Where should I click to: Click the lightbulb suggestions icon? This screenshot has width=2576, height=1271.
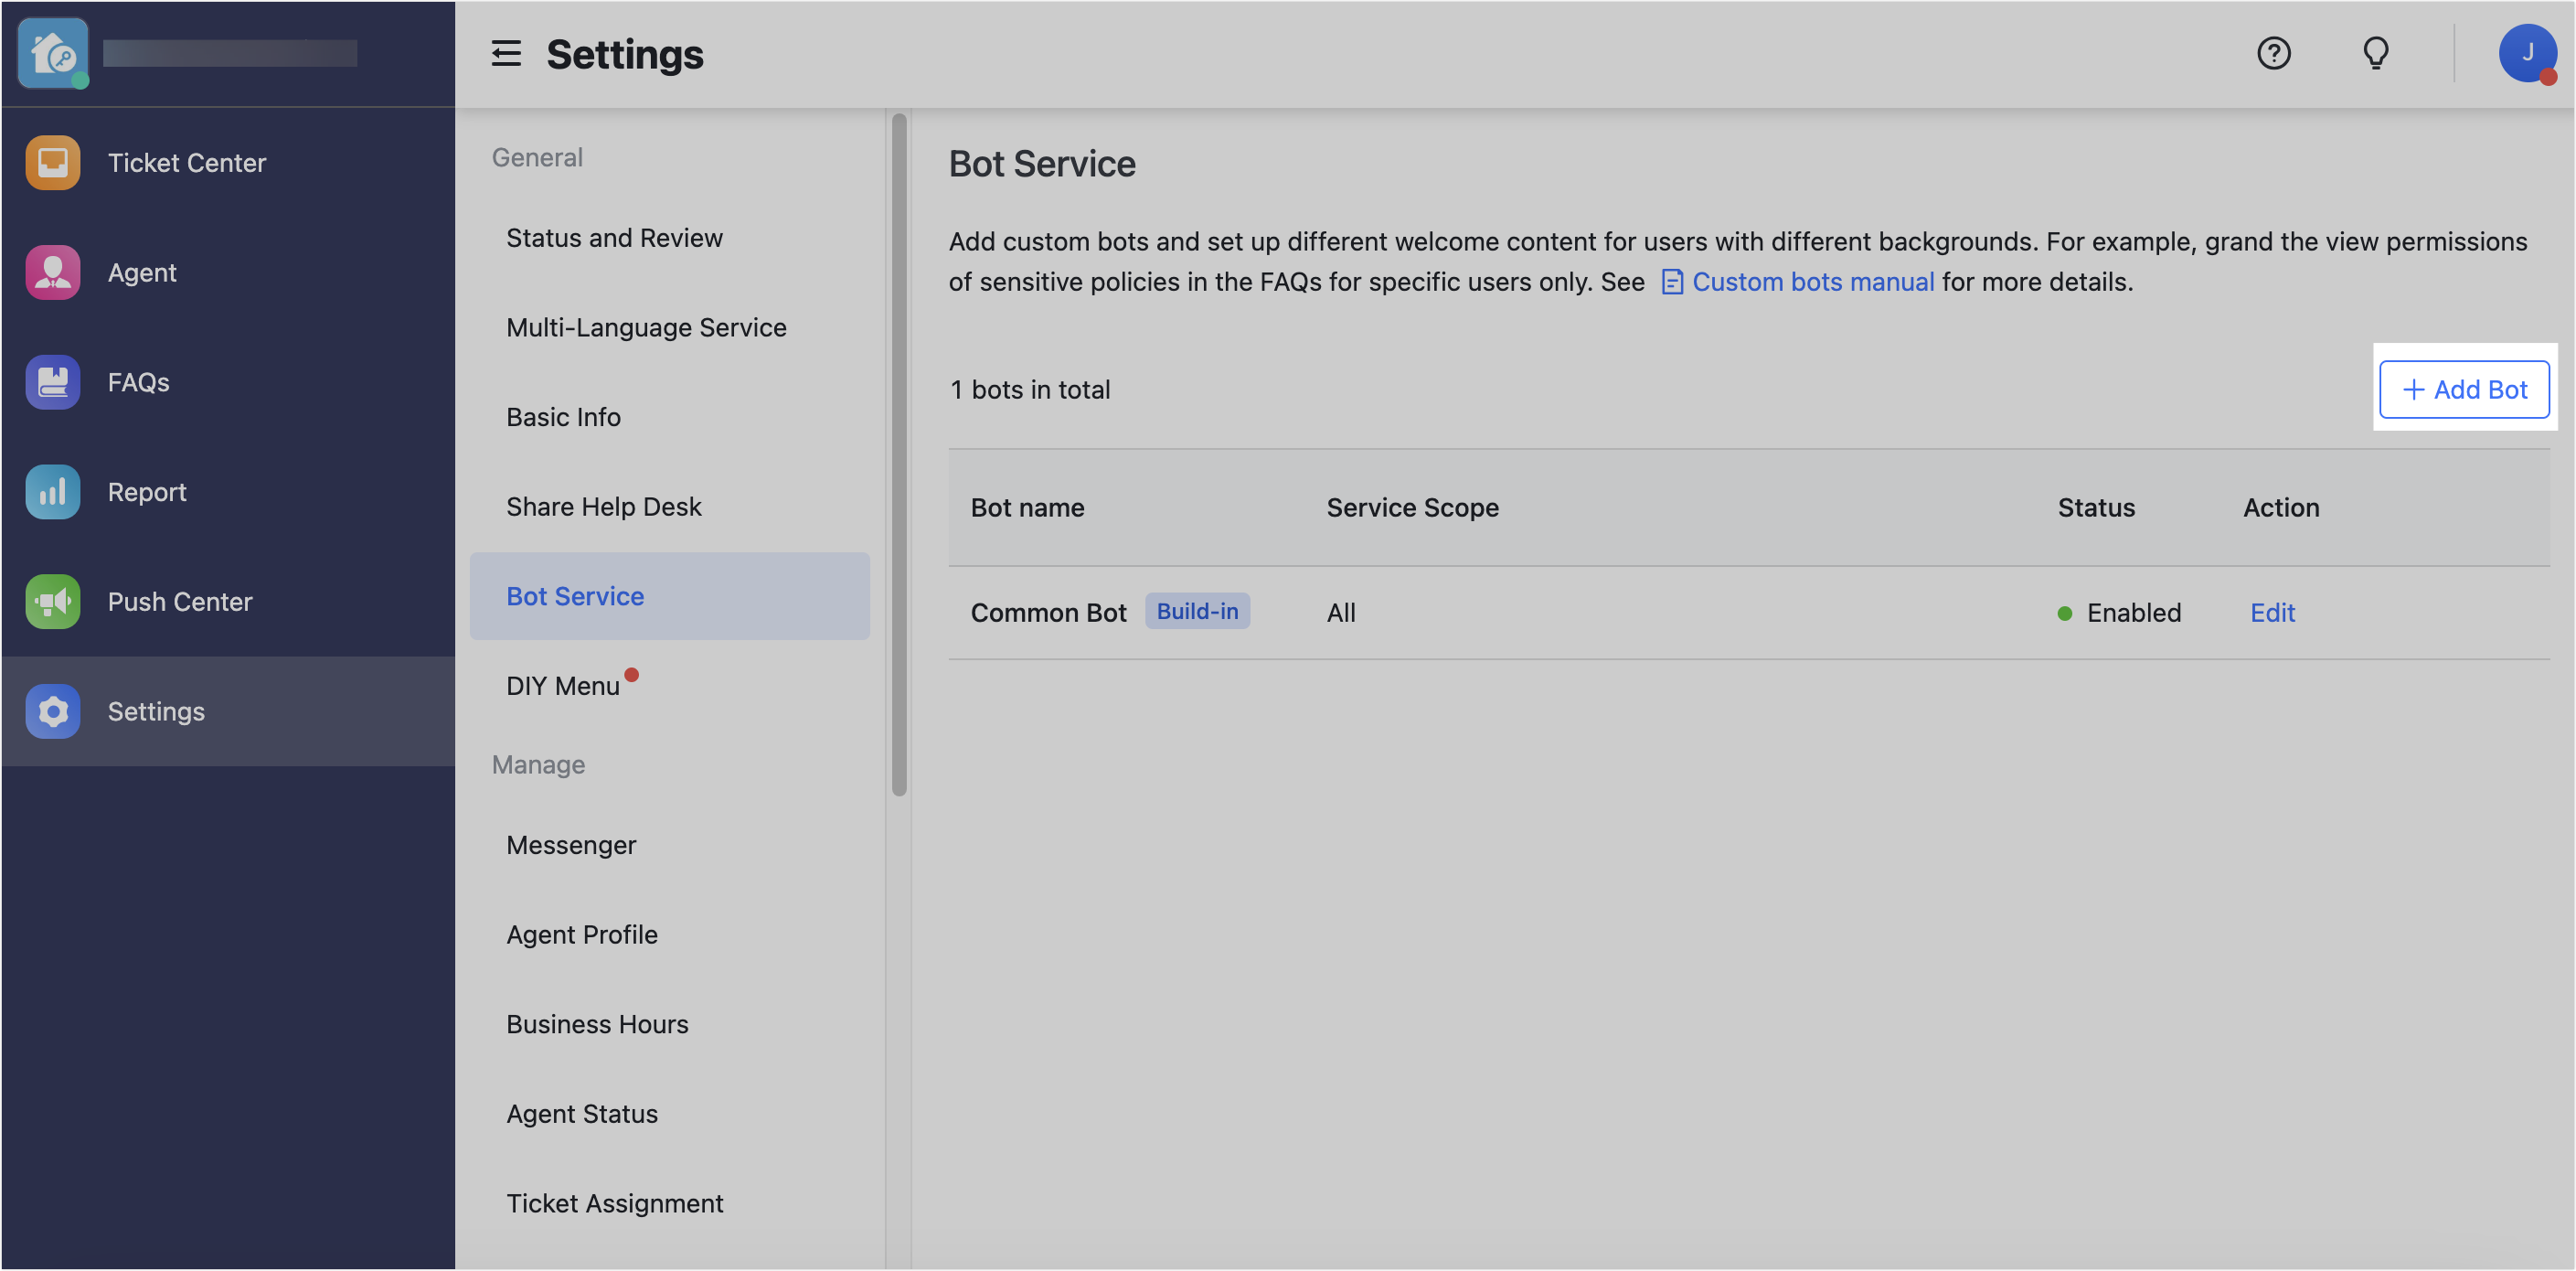point(2376,53)
